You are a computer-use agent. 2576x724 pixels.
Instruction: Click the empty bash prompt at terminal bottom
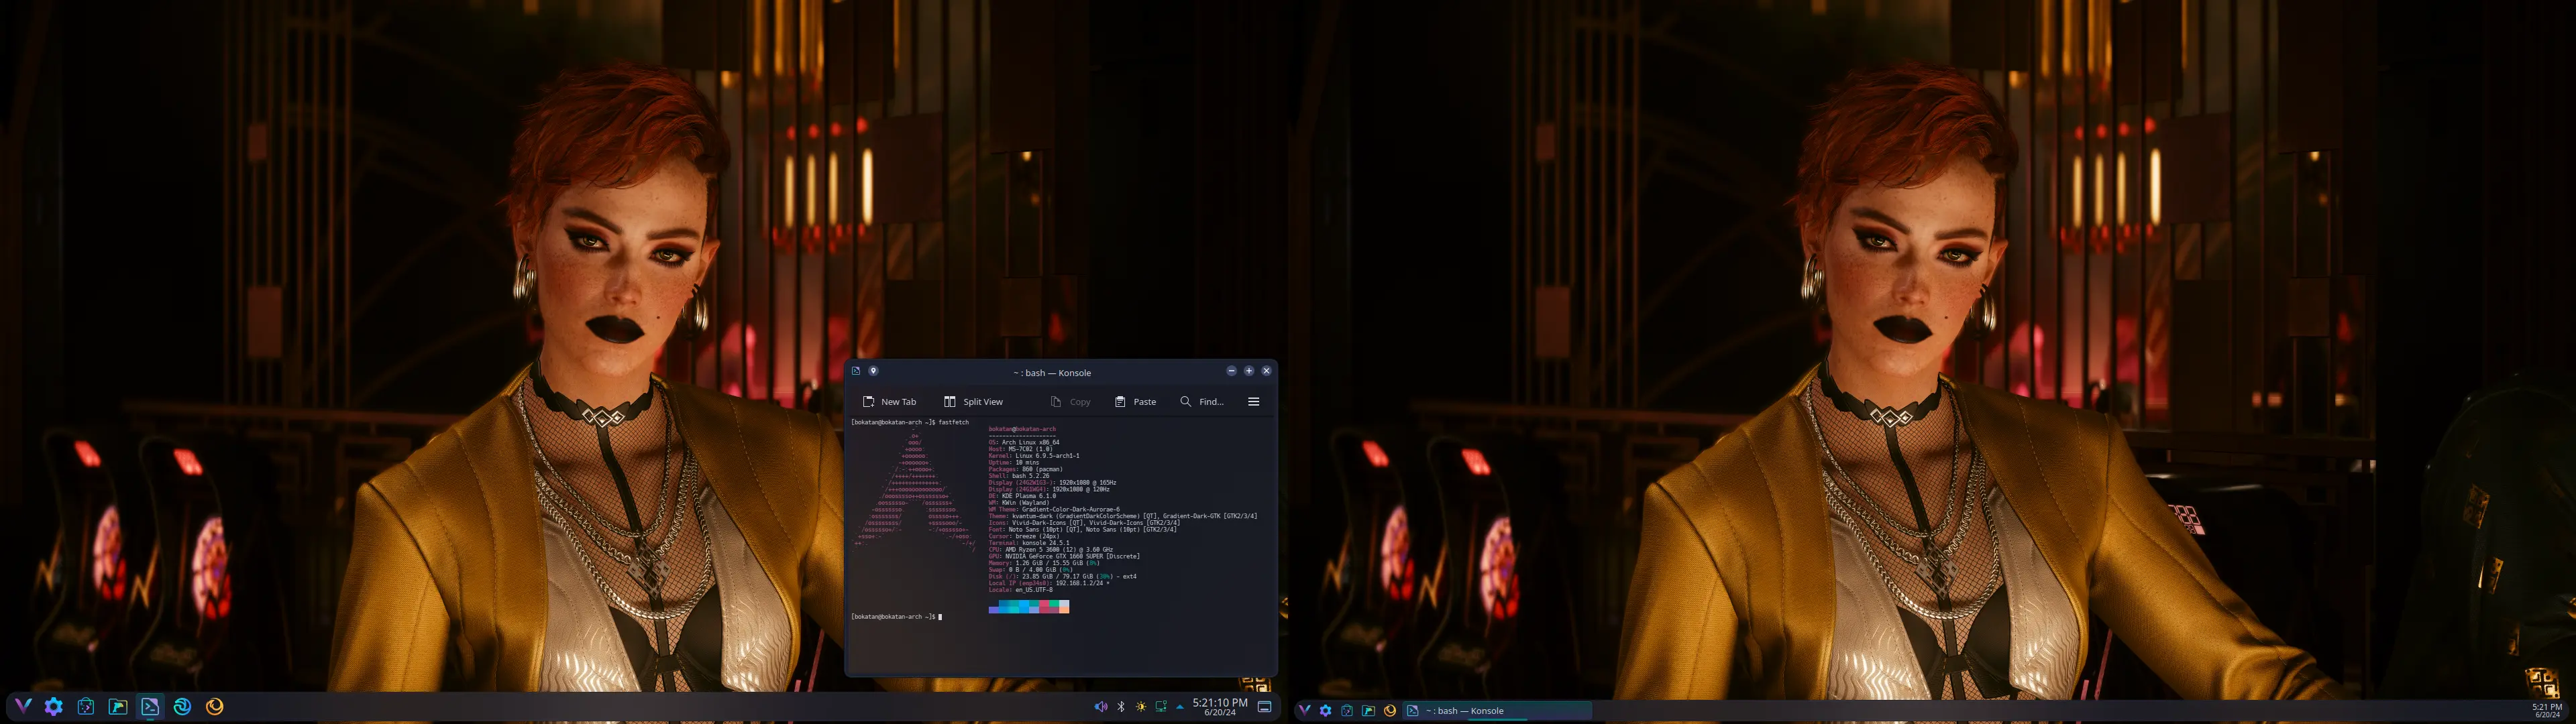pos(897,616)
